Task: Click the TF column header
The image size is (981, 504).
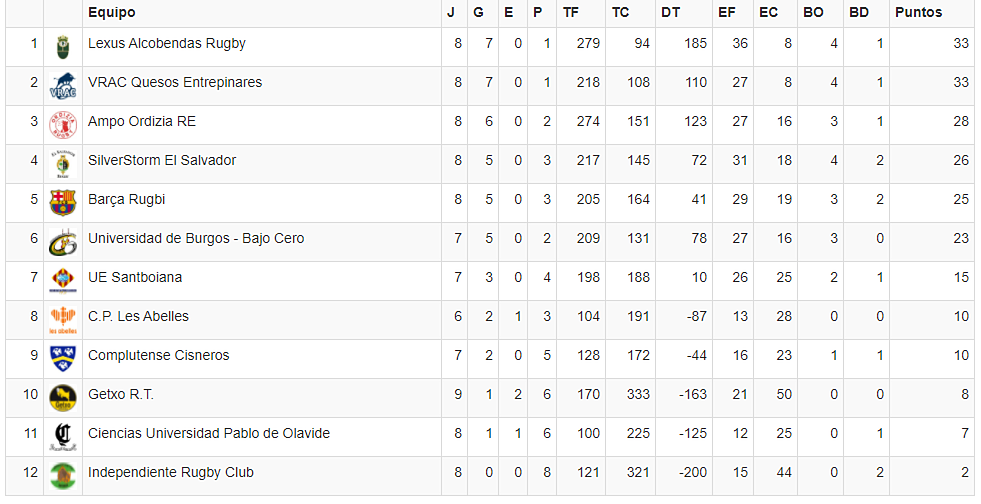Action: (x=571, y=13)
